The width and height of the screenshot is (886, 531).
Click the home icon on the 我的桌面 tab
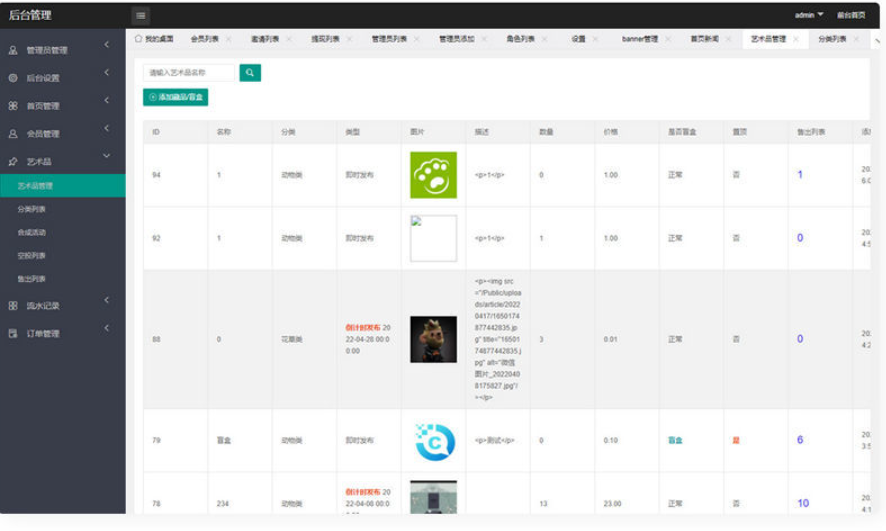coord(138,38)
